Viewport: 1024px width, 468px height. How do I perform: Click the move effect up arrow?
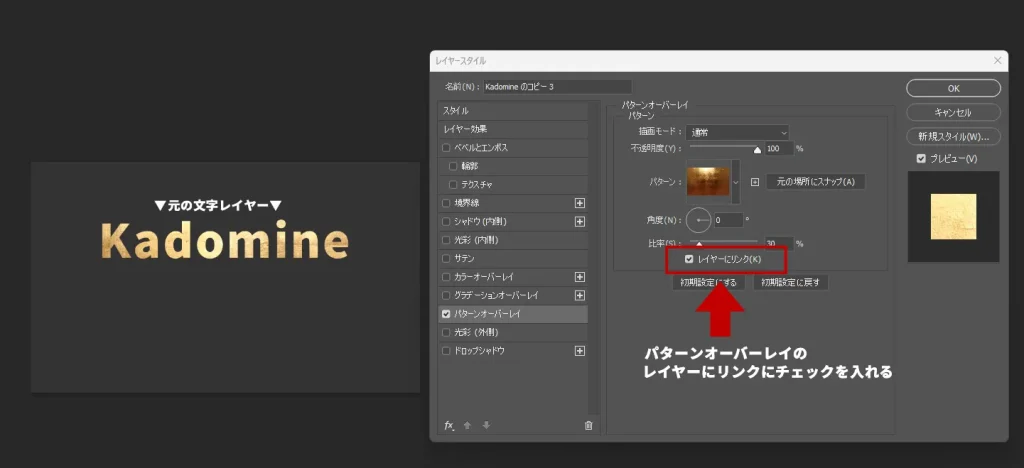[467, 425]
